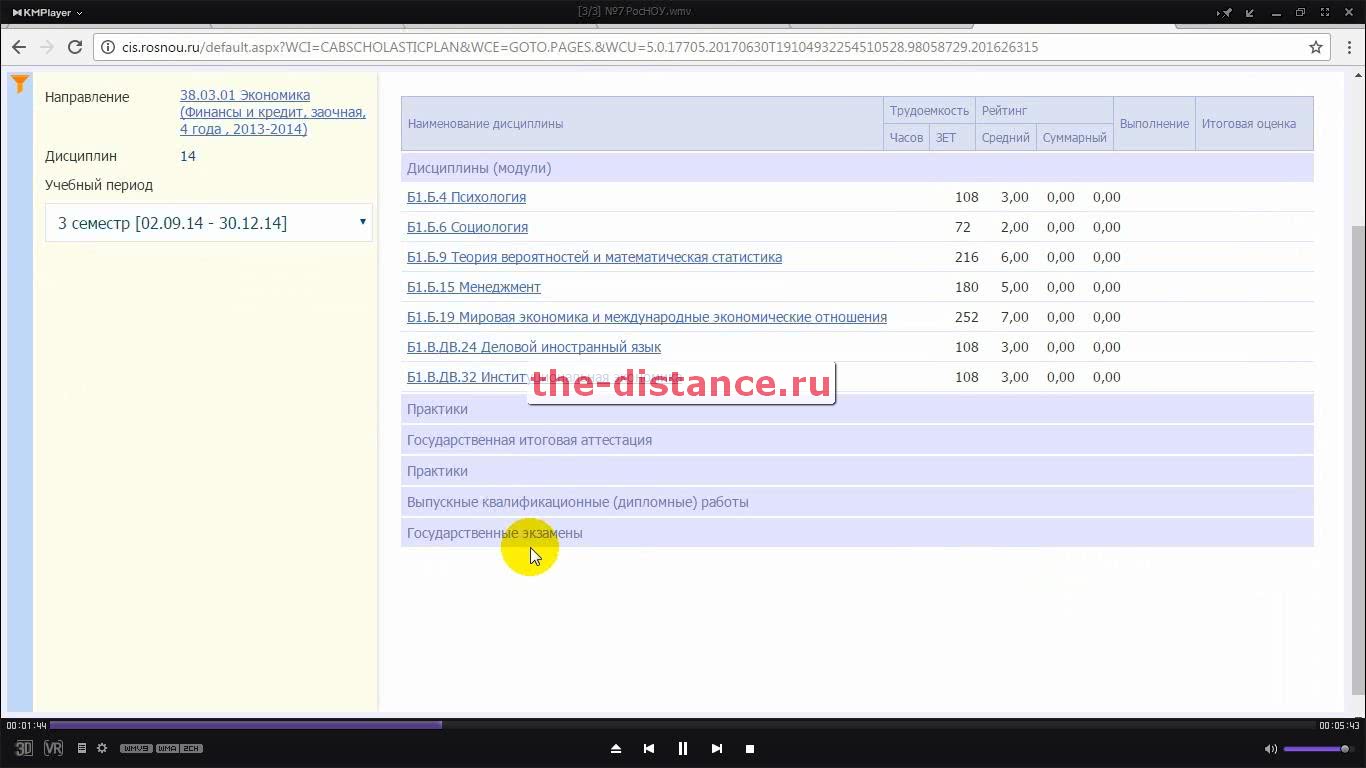Seek in the KMPlayer progress bar

(x=682, y=725)
